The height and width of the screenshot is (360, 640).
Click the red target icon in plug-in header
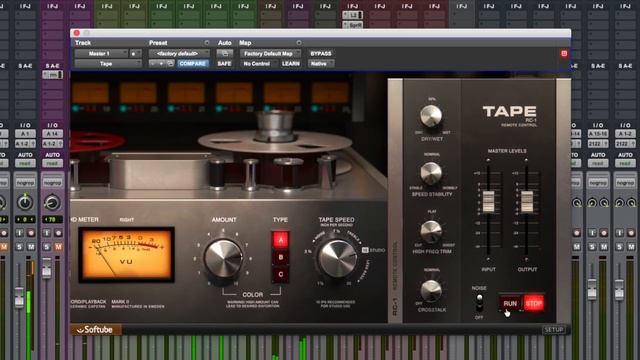pos(564,53)
